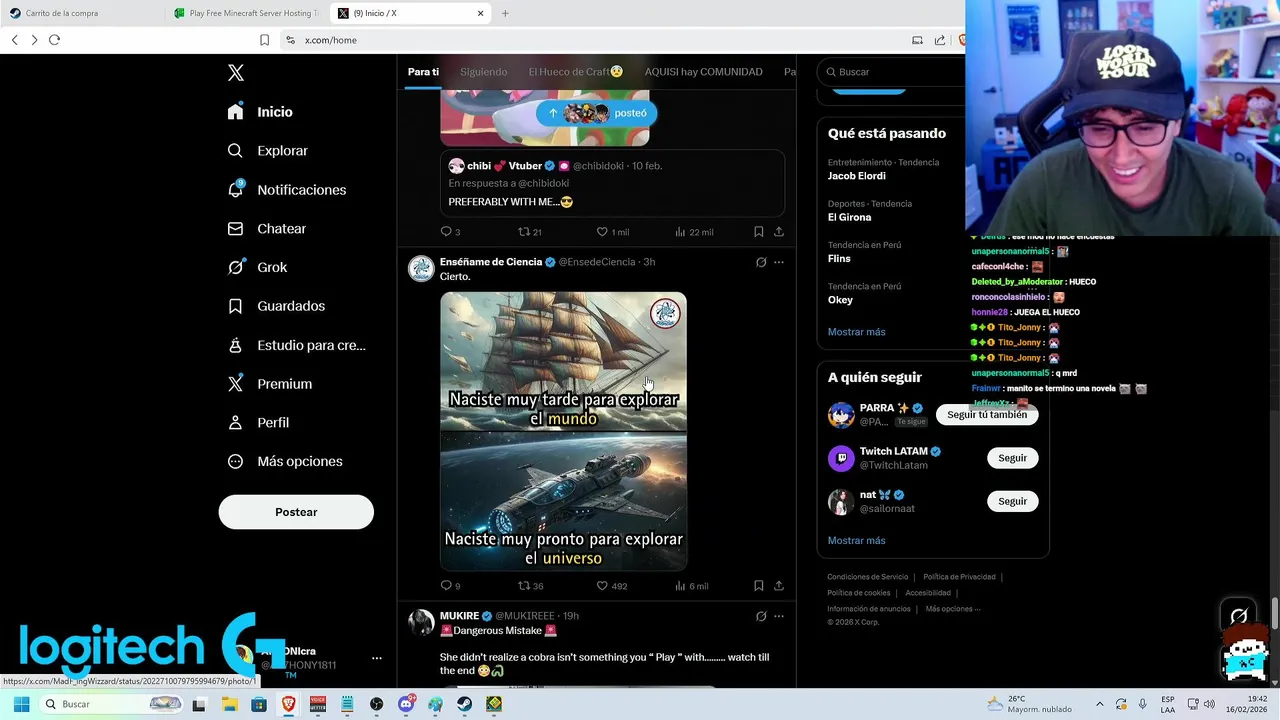Click Seguir tú también for PARRA

(987, 414)
